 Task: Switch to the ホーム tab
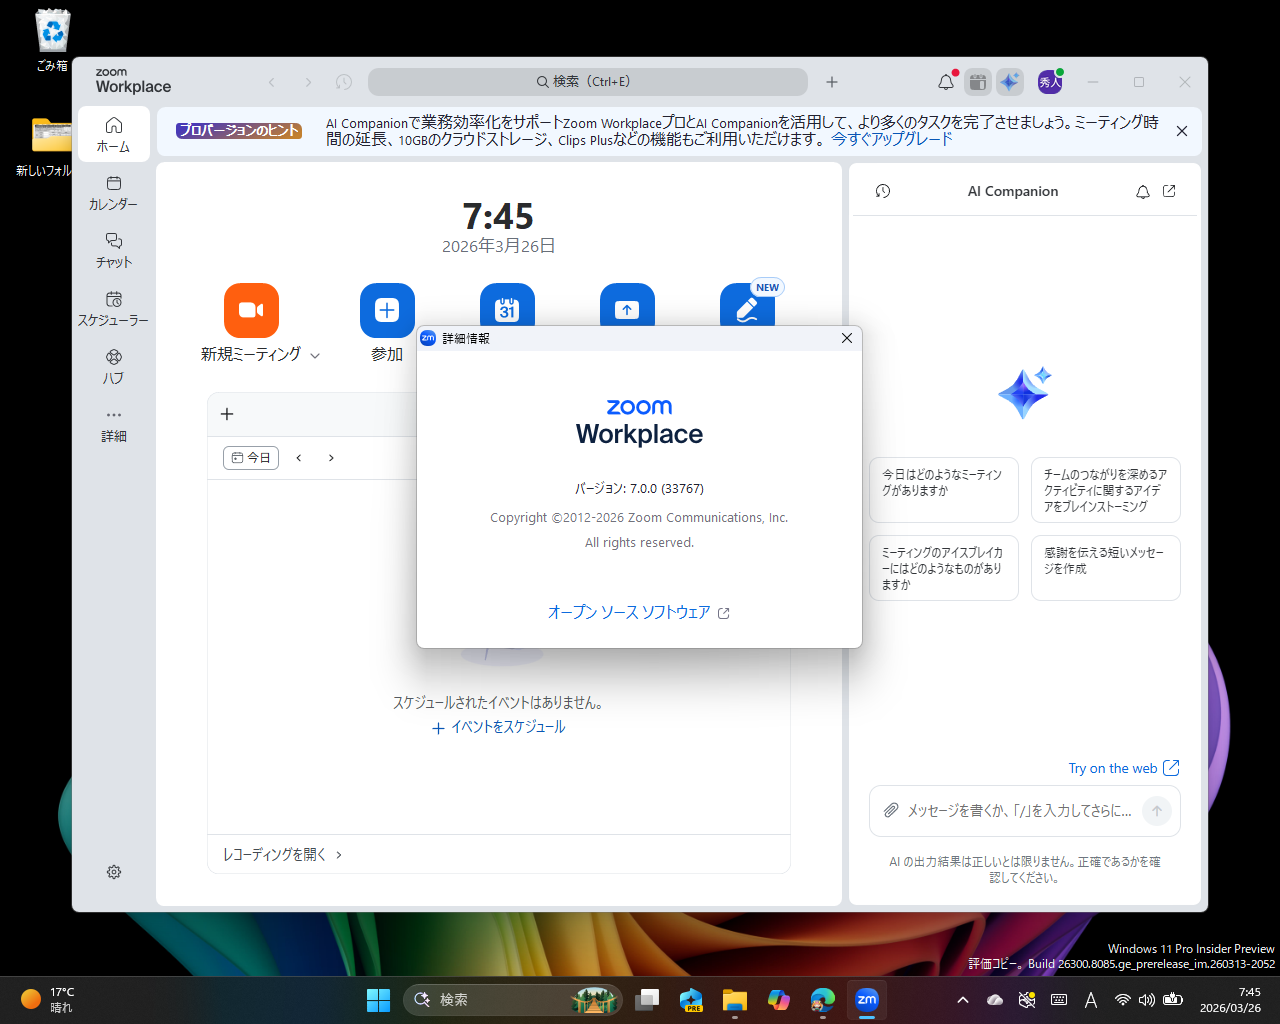click(113, 133)
